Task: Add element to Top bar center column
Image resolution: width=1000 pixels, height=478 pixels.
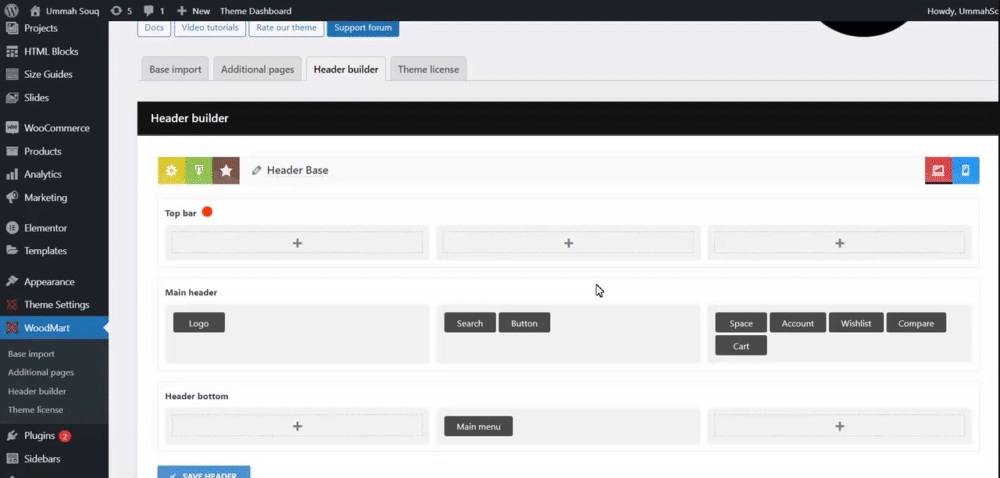Action: [568, 243]
